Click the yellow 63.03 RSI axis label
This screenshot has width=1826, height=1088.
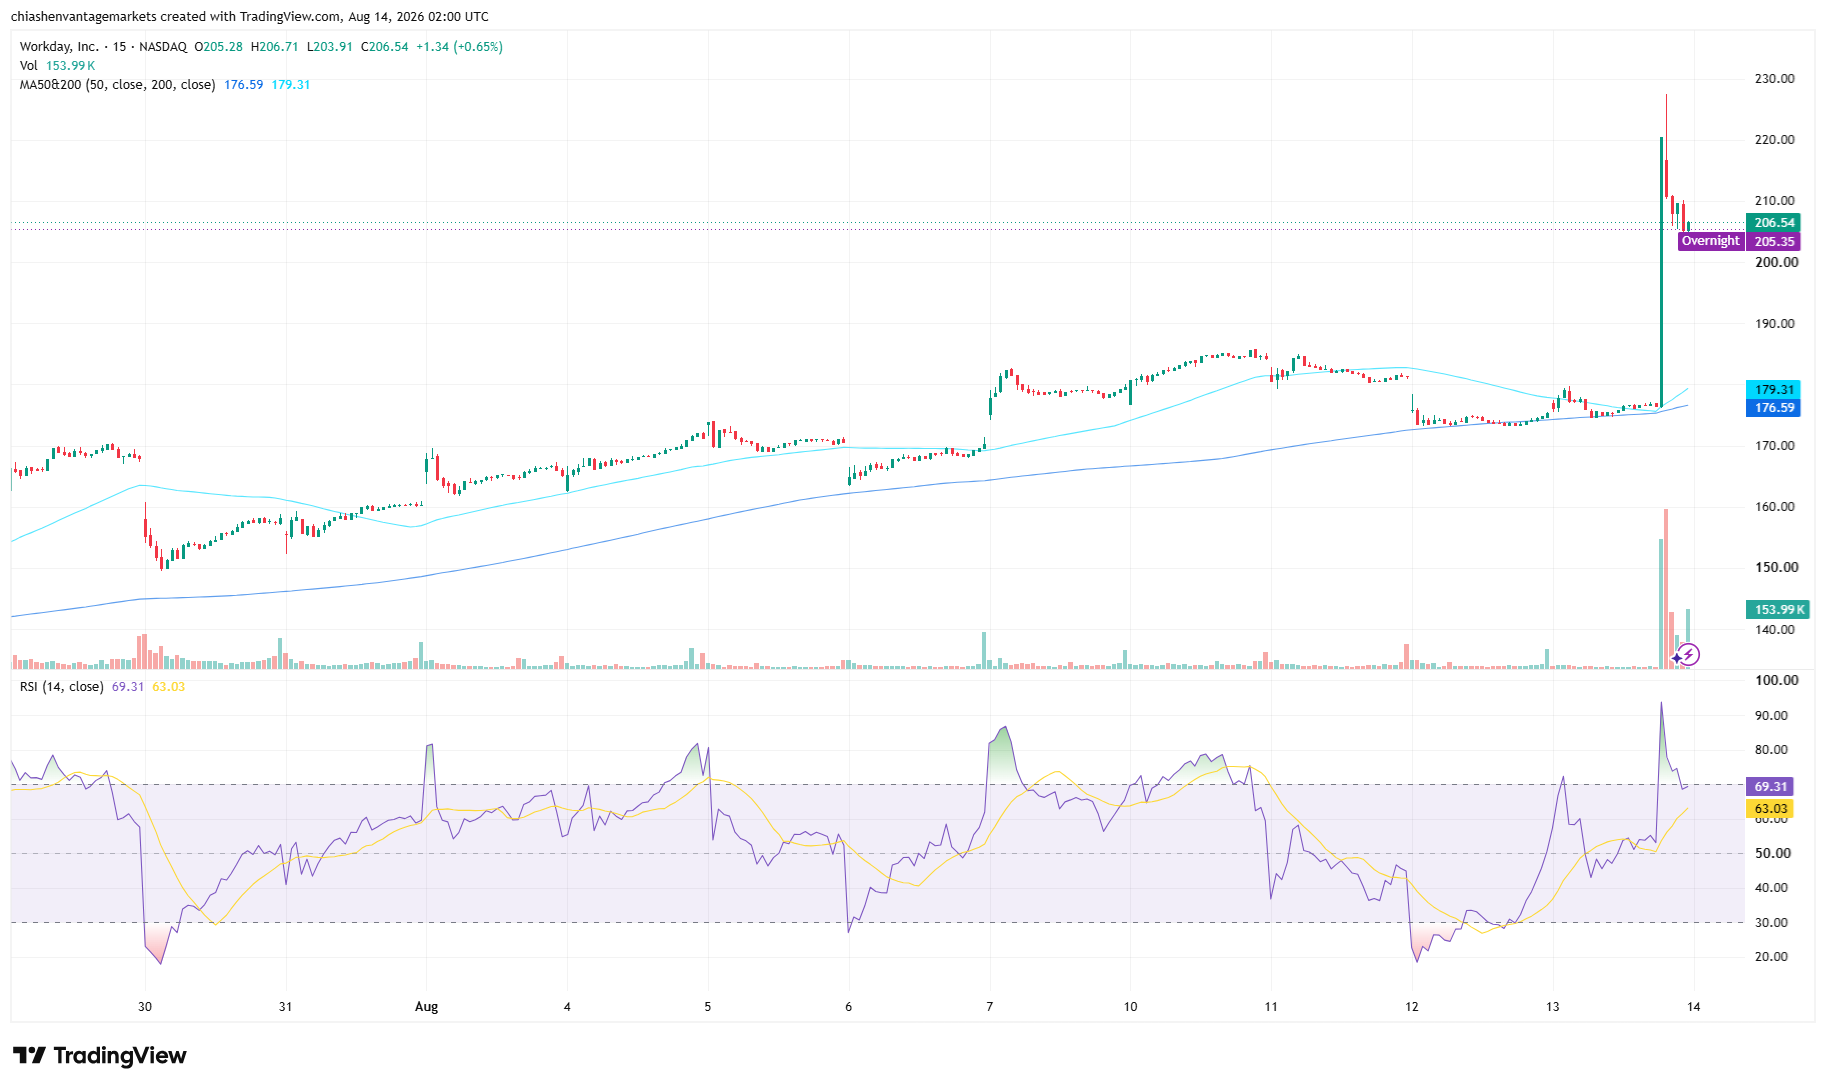(x=1769, y=809)
